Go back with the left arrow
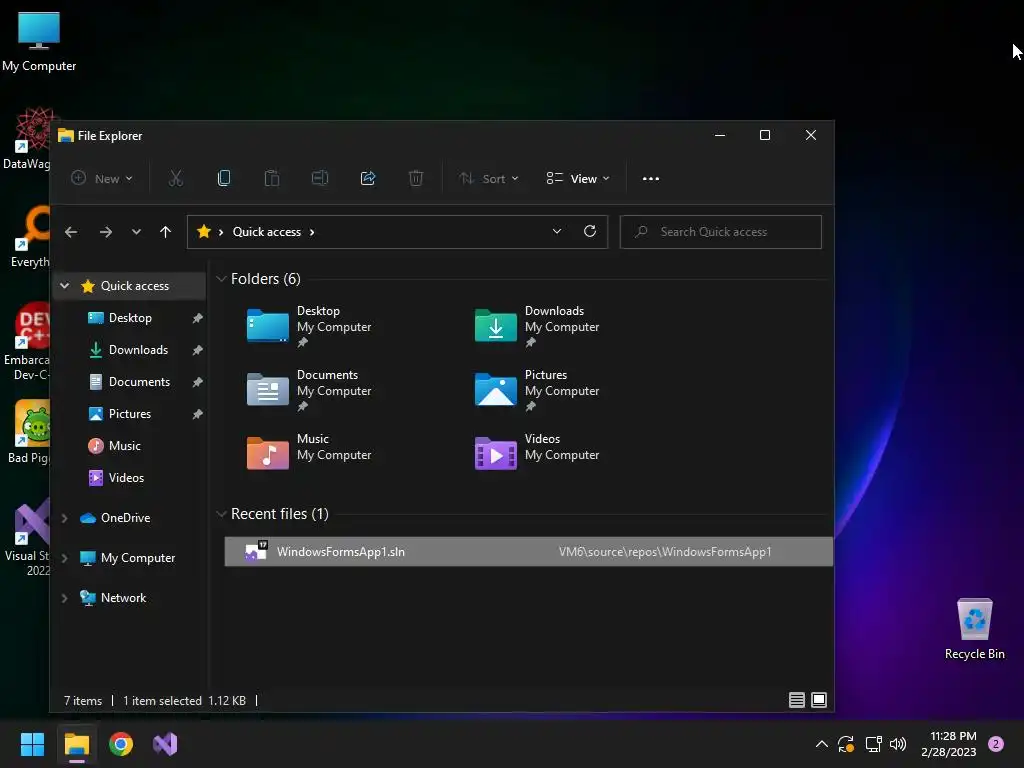This screenshot has height=768, width=1024. pyautogui.click(x=71, y=232)
